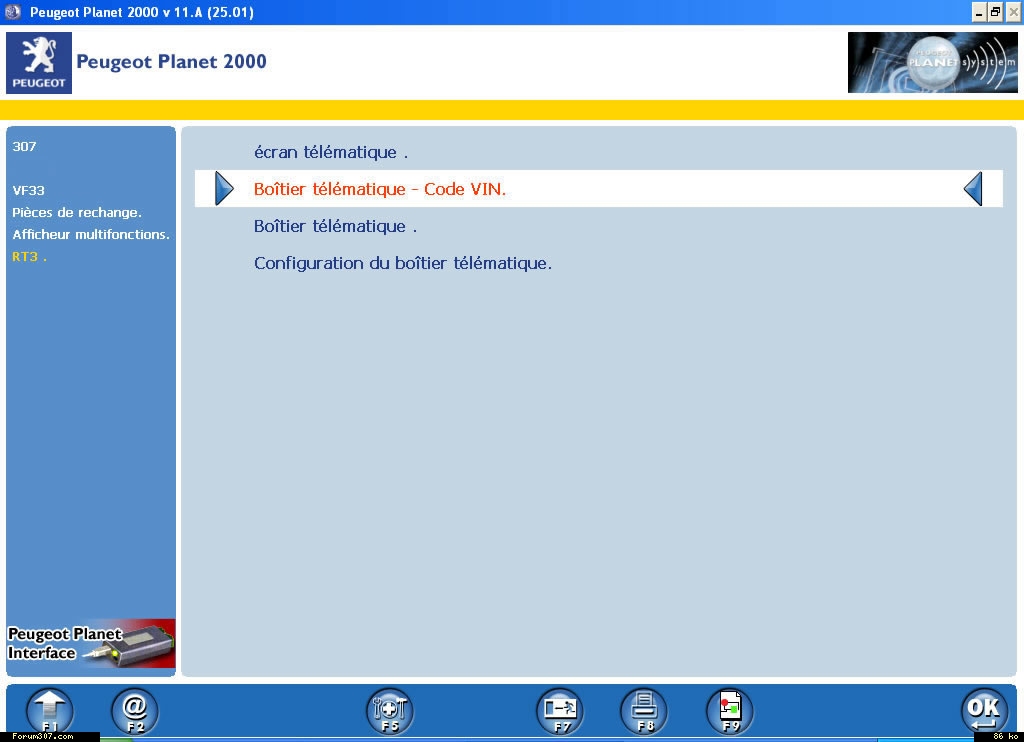Image resolution: width=1024 pixels, height=742 pixels.
Task: Open the F5 tools diagnostic button
Action: coord(390,711)
